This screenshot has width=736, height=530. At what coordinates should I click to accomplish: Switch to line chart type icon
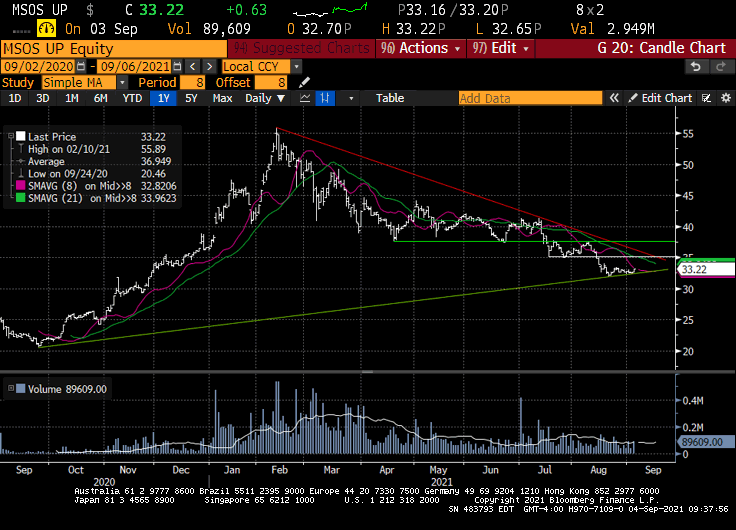(x=305, y=98)
